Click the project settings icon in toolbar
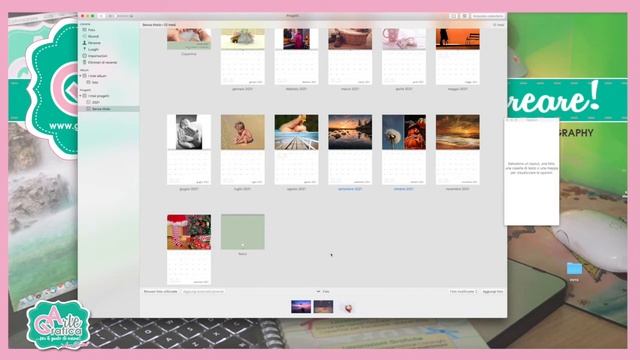The image size is (640, 360). (464, 16)
